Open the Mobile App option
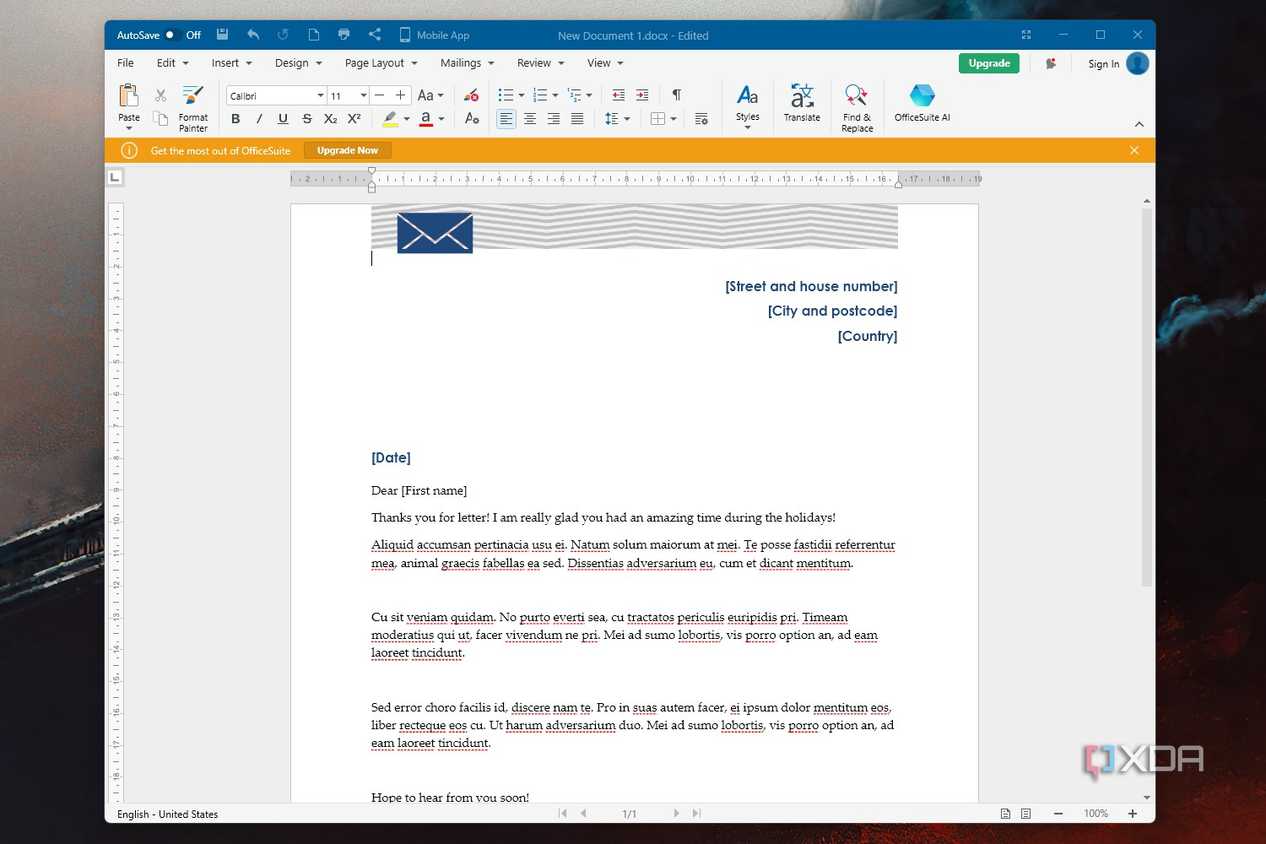The image size is (1266, 844). (434, 35)
